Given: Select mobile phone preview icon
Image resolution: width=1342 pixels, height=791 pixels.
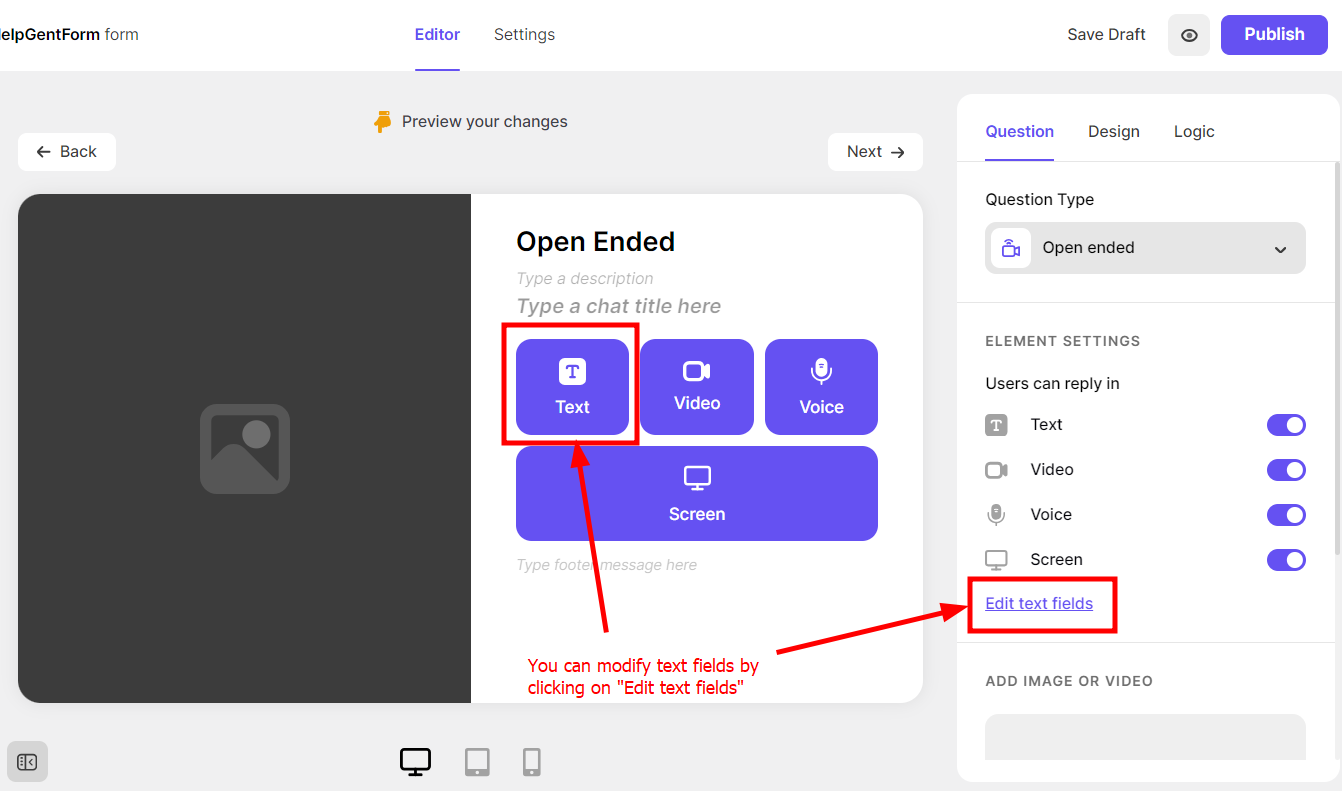Looking at the screenshot, I should 532,762.
